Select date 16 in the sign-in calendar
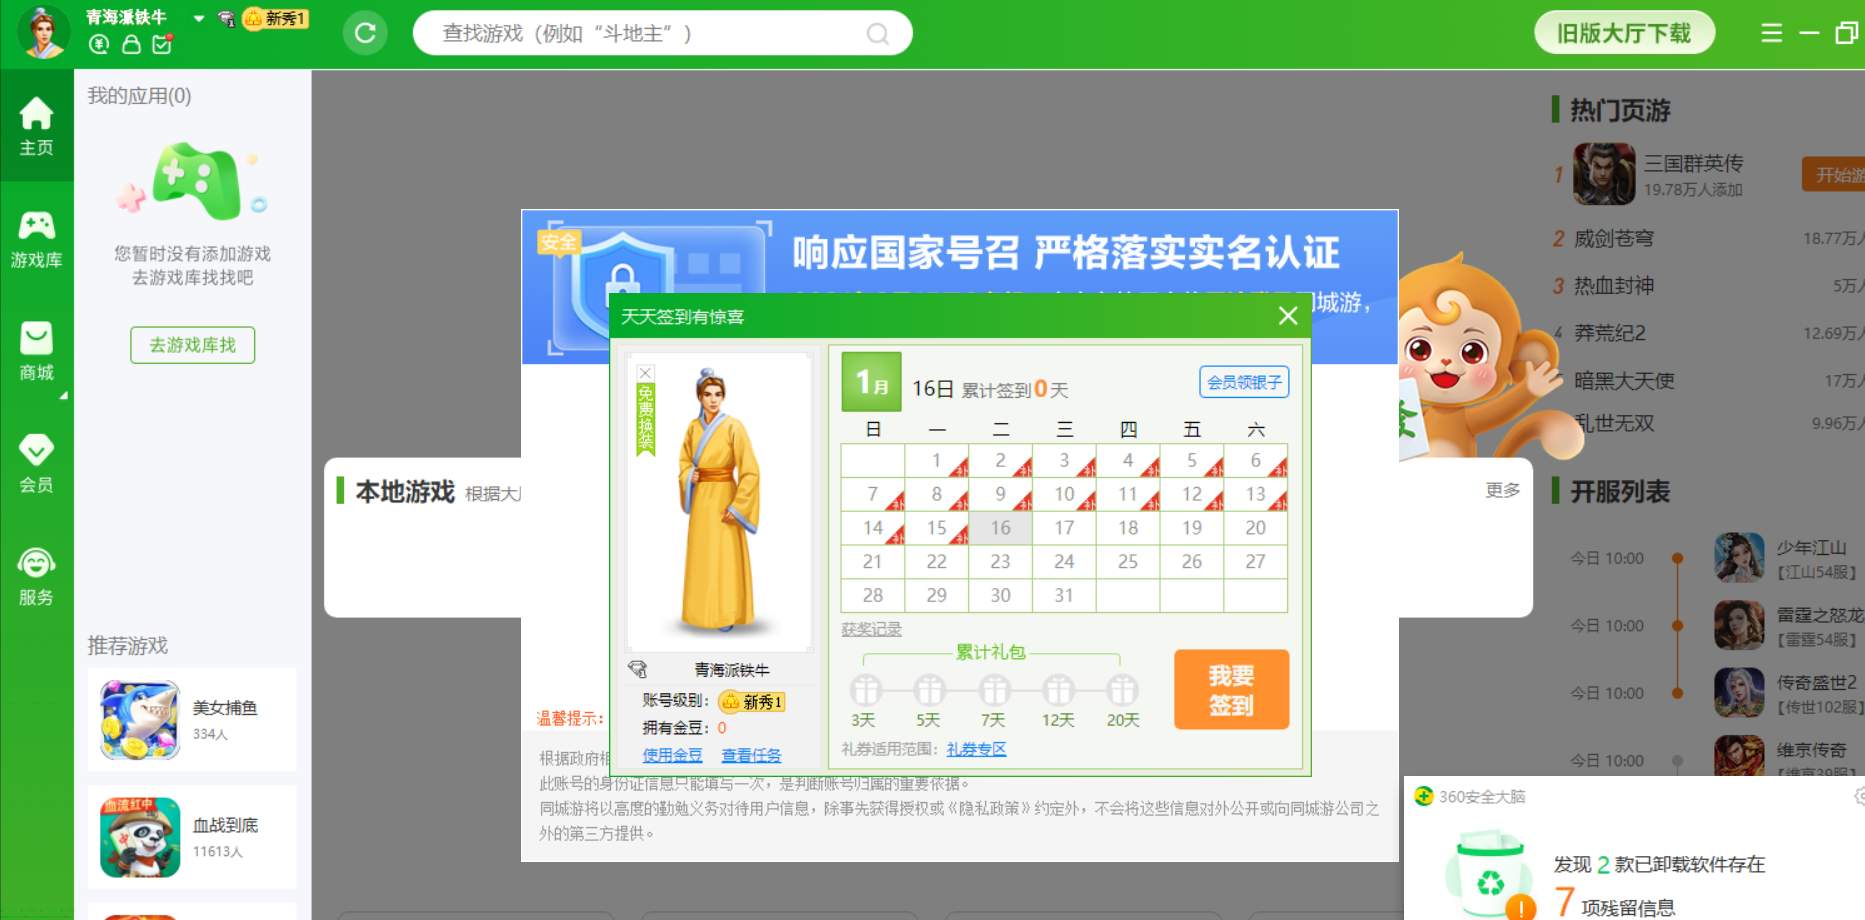Image resolution: width=1865 pixels, height=920 pixels. coord(1001,527)
